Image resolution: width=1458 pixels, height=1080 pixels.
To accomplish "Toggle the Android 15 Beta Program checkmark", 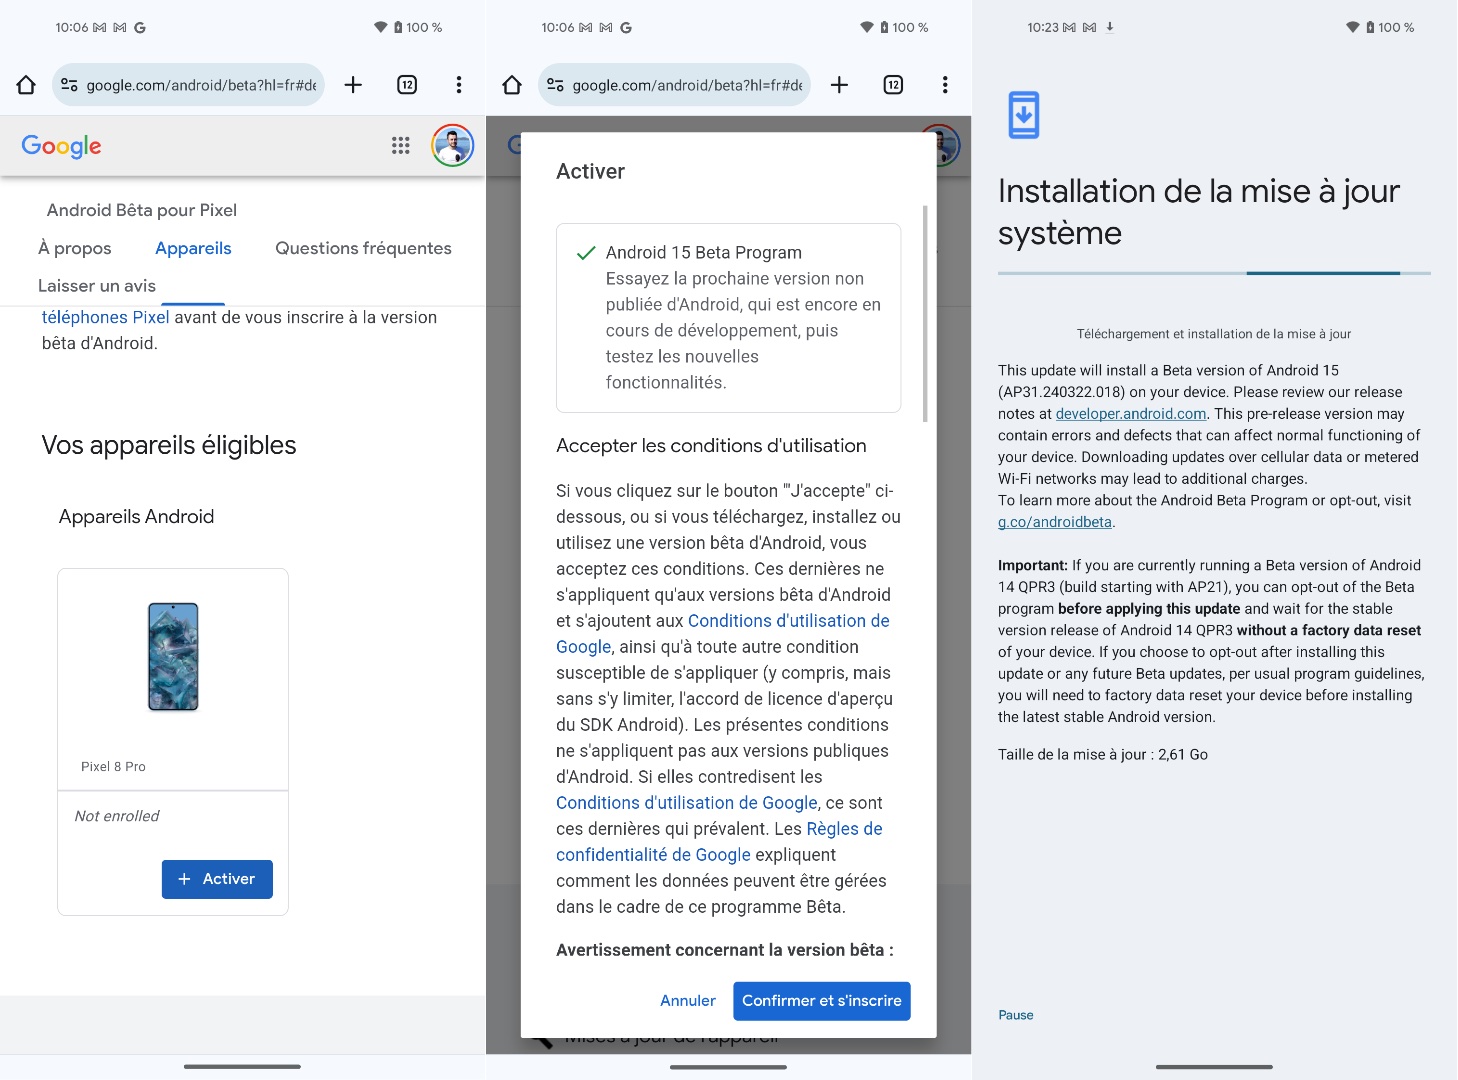I will tap(587, 253).
